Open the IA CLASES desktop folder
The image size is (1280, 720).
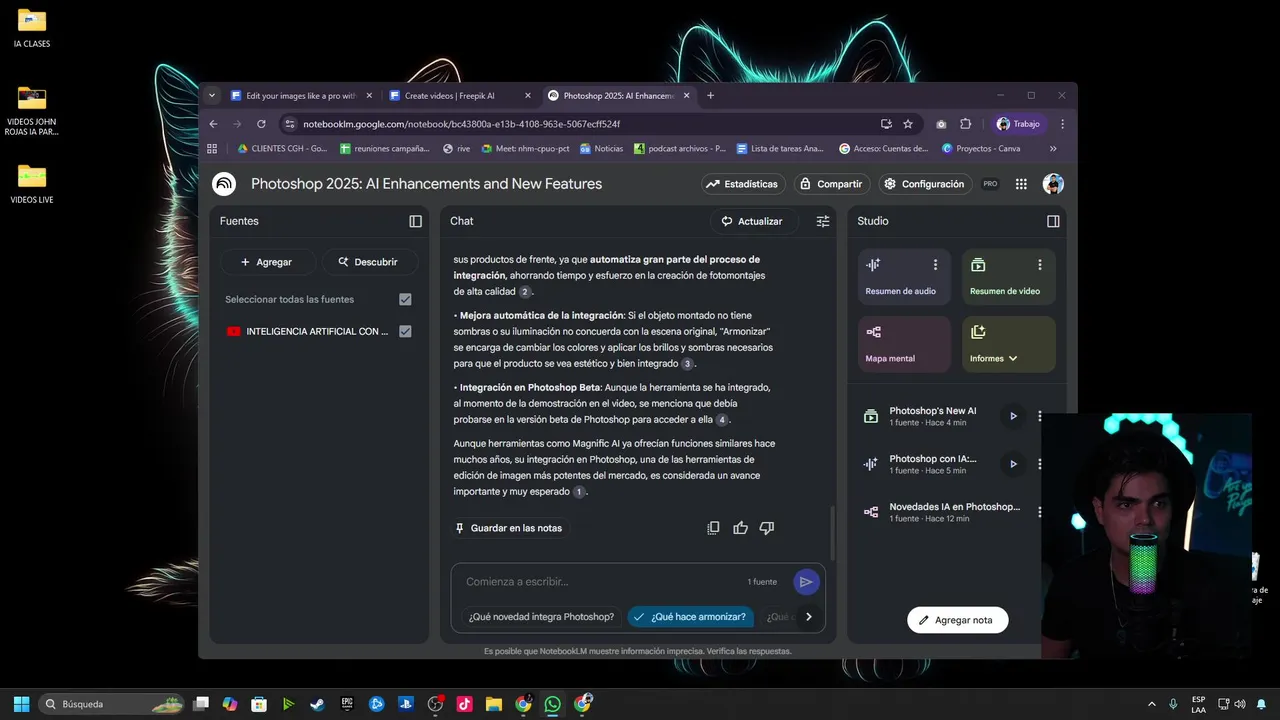click(x=32, y=28)
